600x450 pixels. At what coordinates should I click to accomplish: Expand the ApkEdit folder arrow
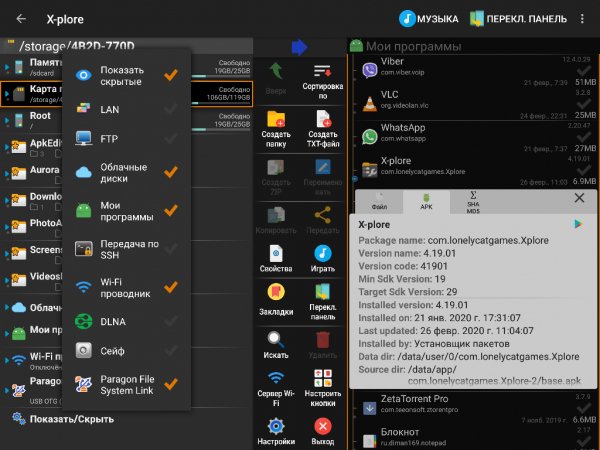[7, 147]
